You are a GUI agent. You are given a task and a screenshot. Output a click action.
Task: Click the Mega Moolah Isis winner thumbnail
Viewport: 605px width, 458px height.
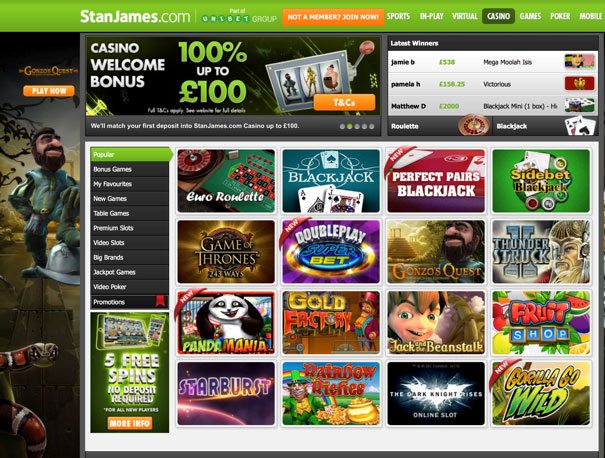click(580, 62)
